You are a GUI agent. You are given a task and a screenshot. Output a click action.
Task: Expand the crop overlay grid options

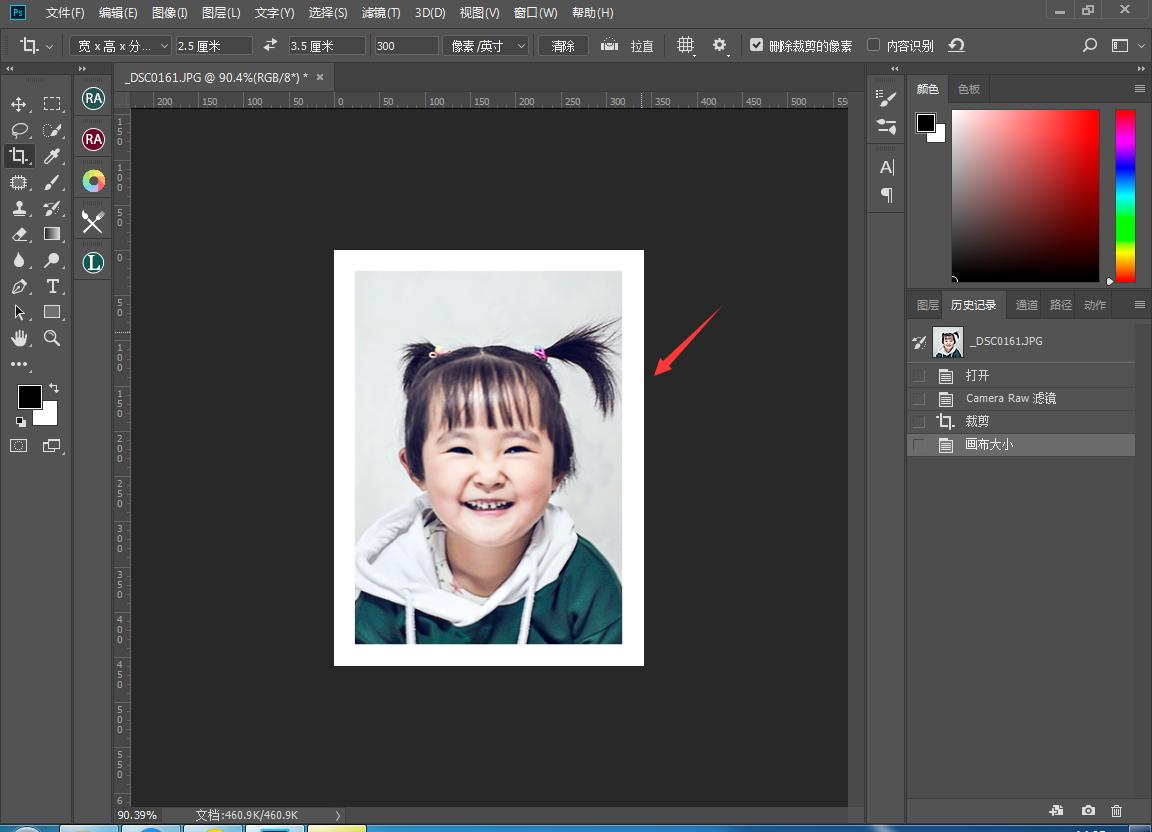(x=685, y=46)
